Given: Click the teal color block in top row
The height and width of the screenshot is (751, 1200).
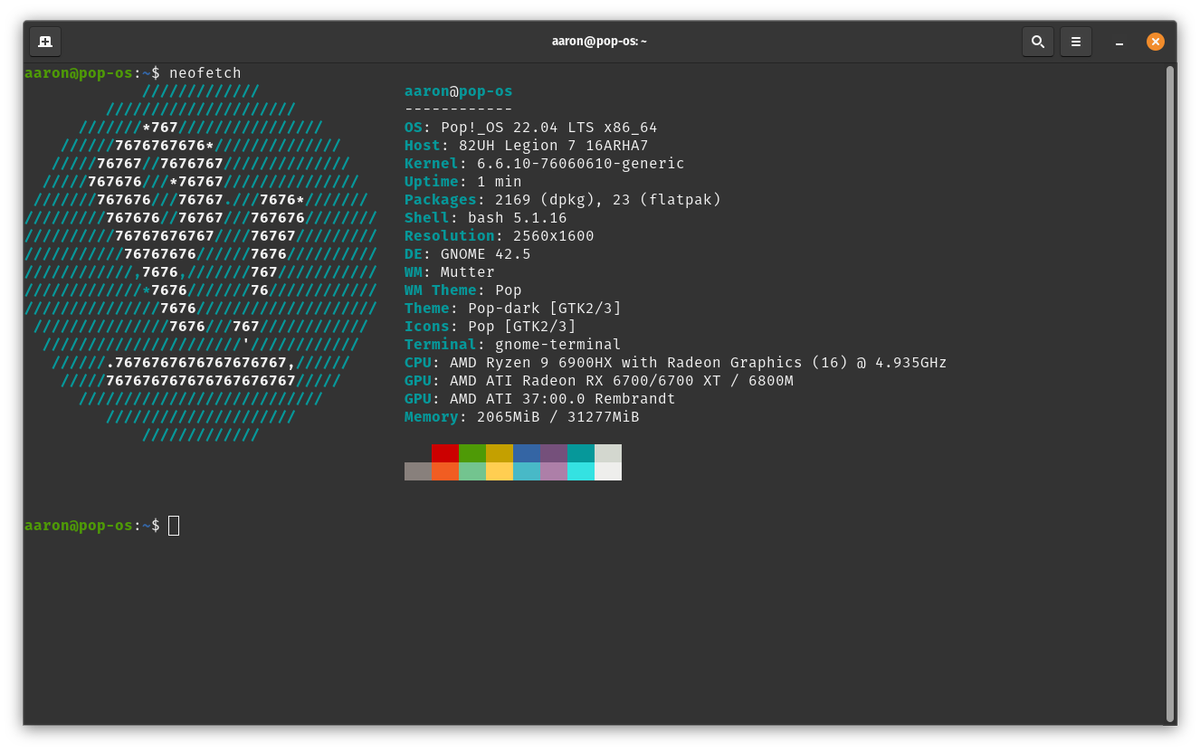Looking at the screenshot, I should click(580, 453).
